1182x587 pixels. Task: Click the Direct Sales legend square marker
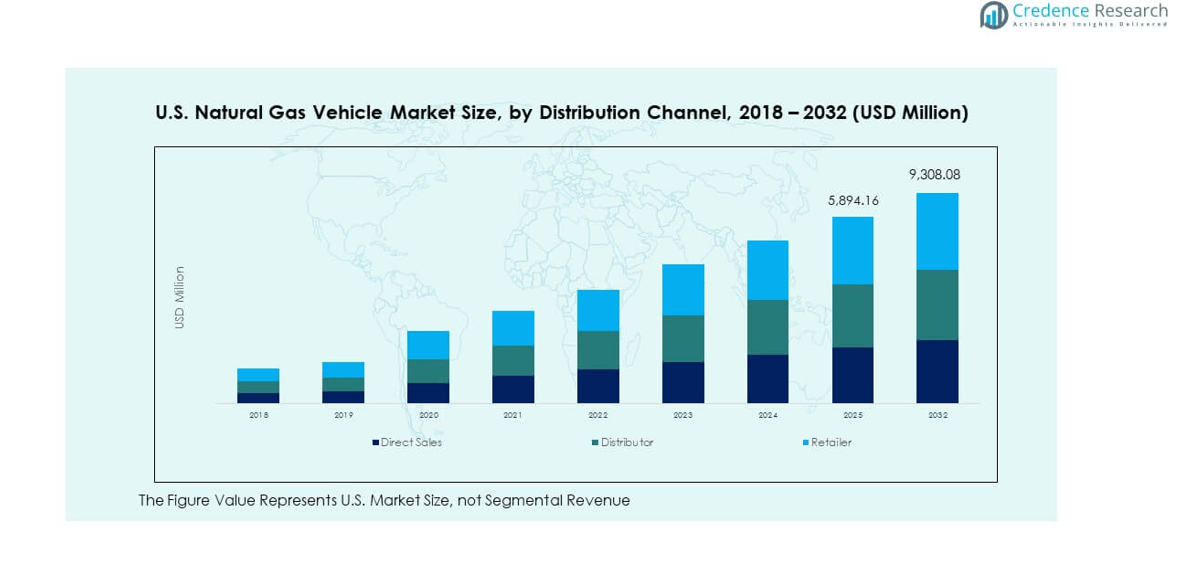click(375, 442)
